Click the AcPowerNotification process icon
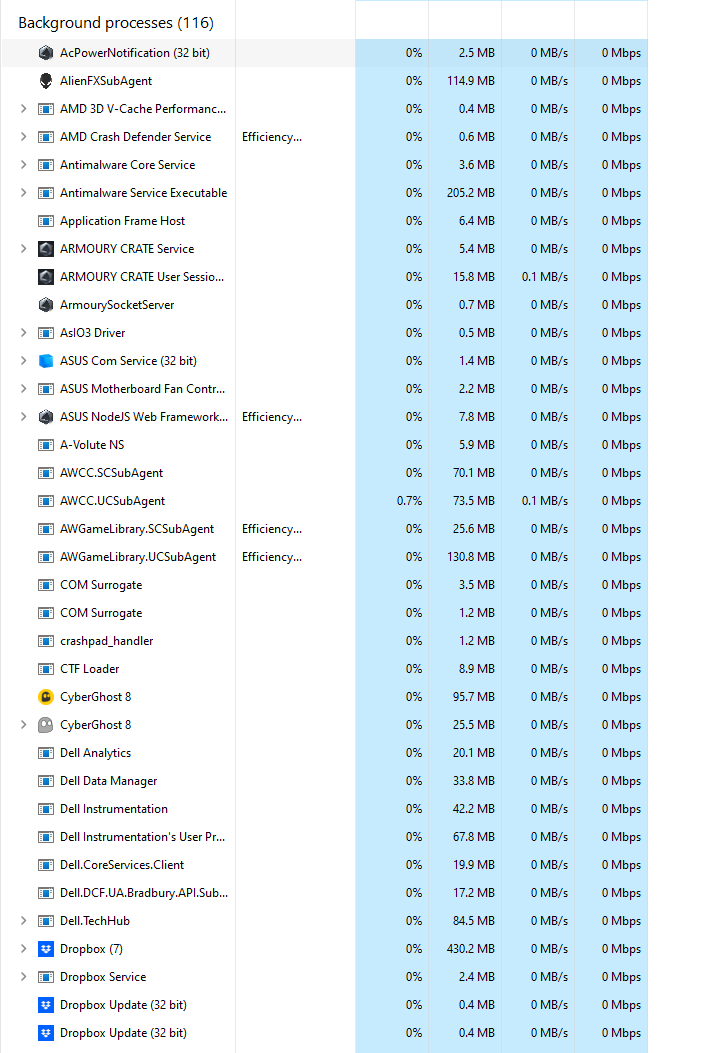Viewport: 709px width, 1053px height. pos(46,53)
